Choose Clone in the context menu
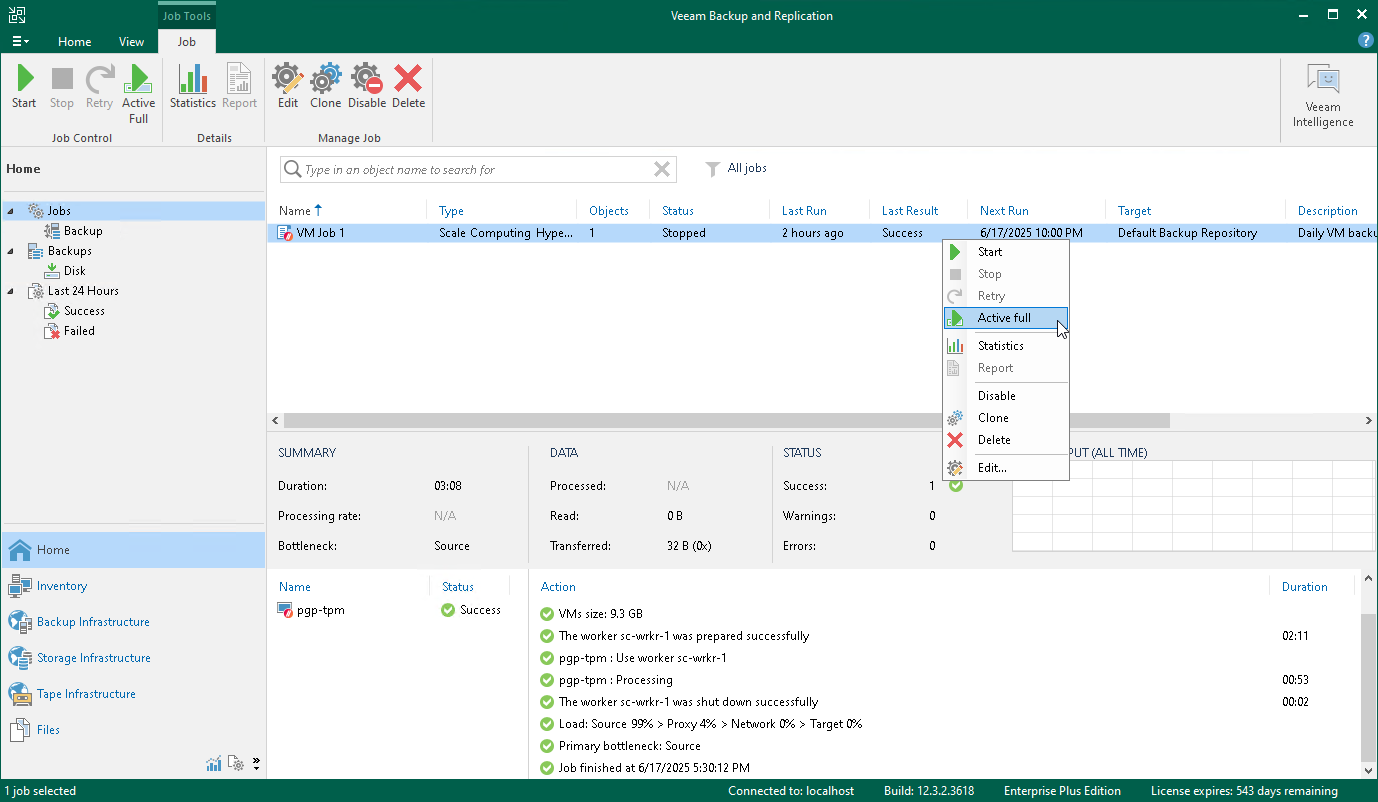1378x802 pixels. (x=1006, y=418)
